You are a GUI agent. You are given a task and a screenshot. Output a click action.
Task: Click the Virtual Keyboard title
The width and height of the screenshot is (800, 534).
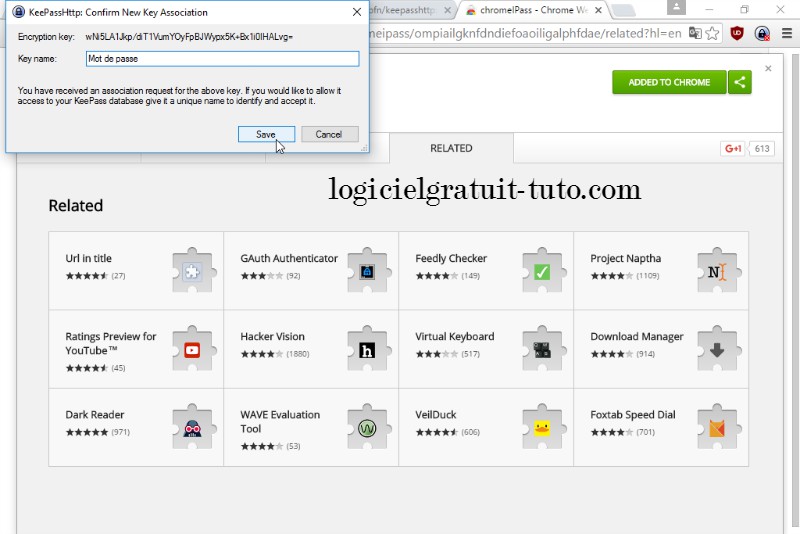tap(455, 336)
